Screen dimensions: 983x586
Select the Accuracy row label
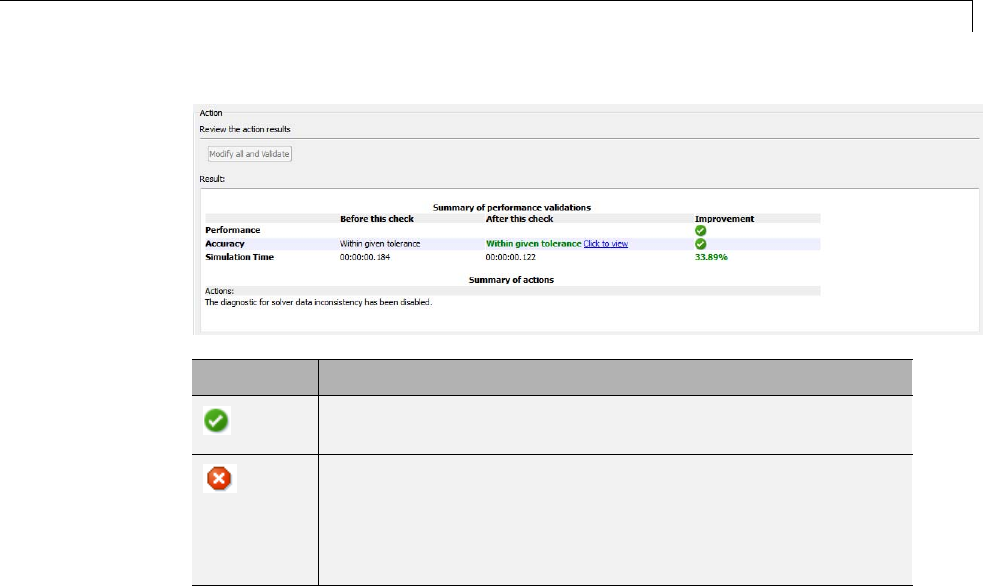[224, 244]
